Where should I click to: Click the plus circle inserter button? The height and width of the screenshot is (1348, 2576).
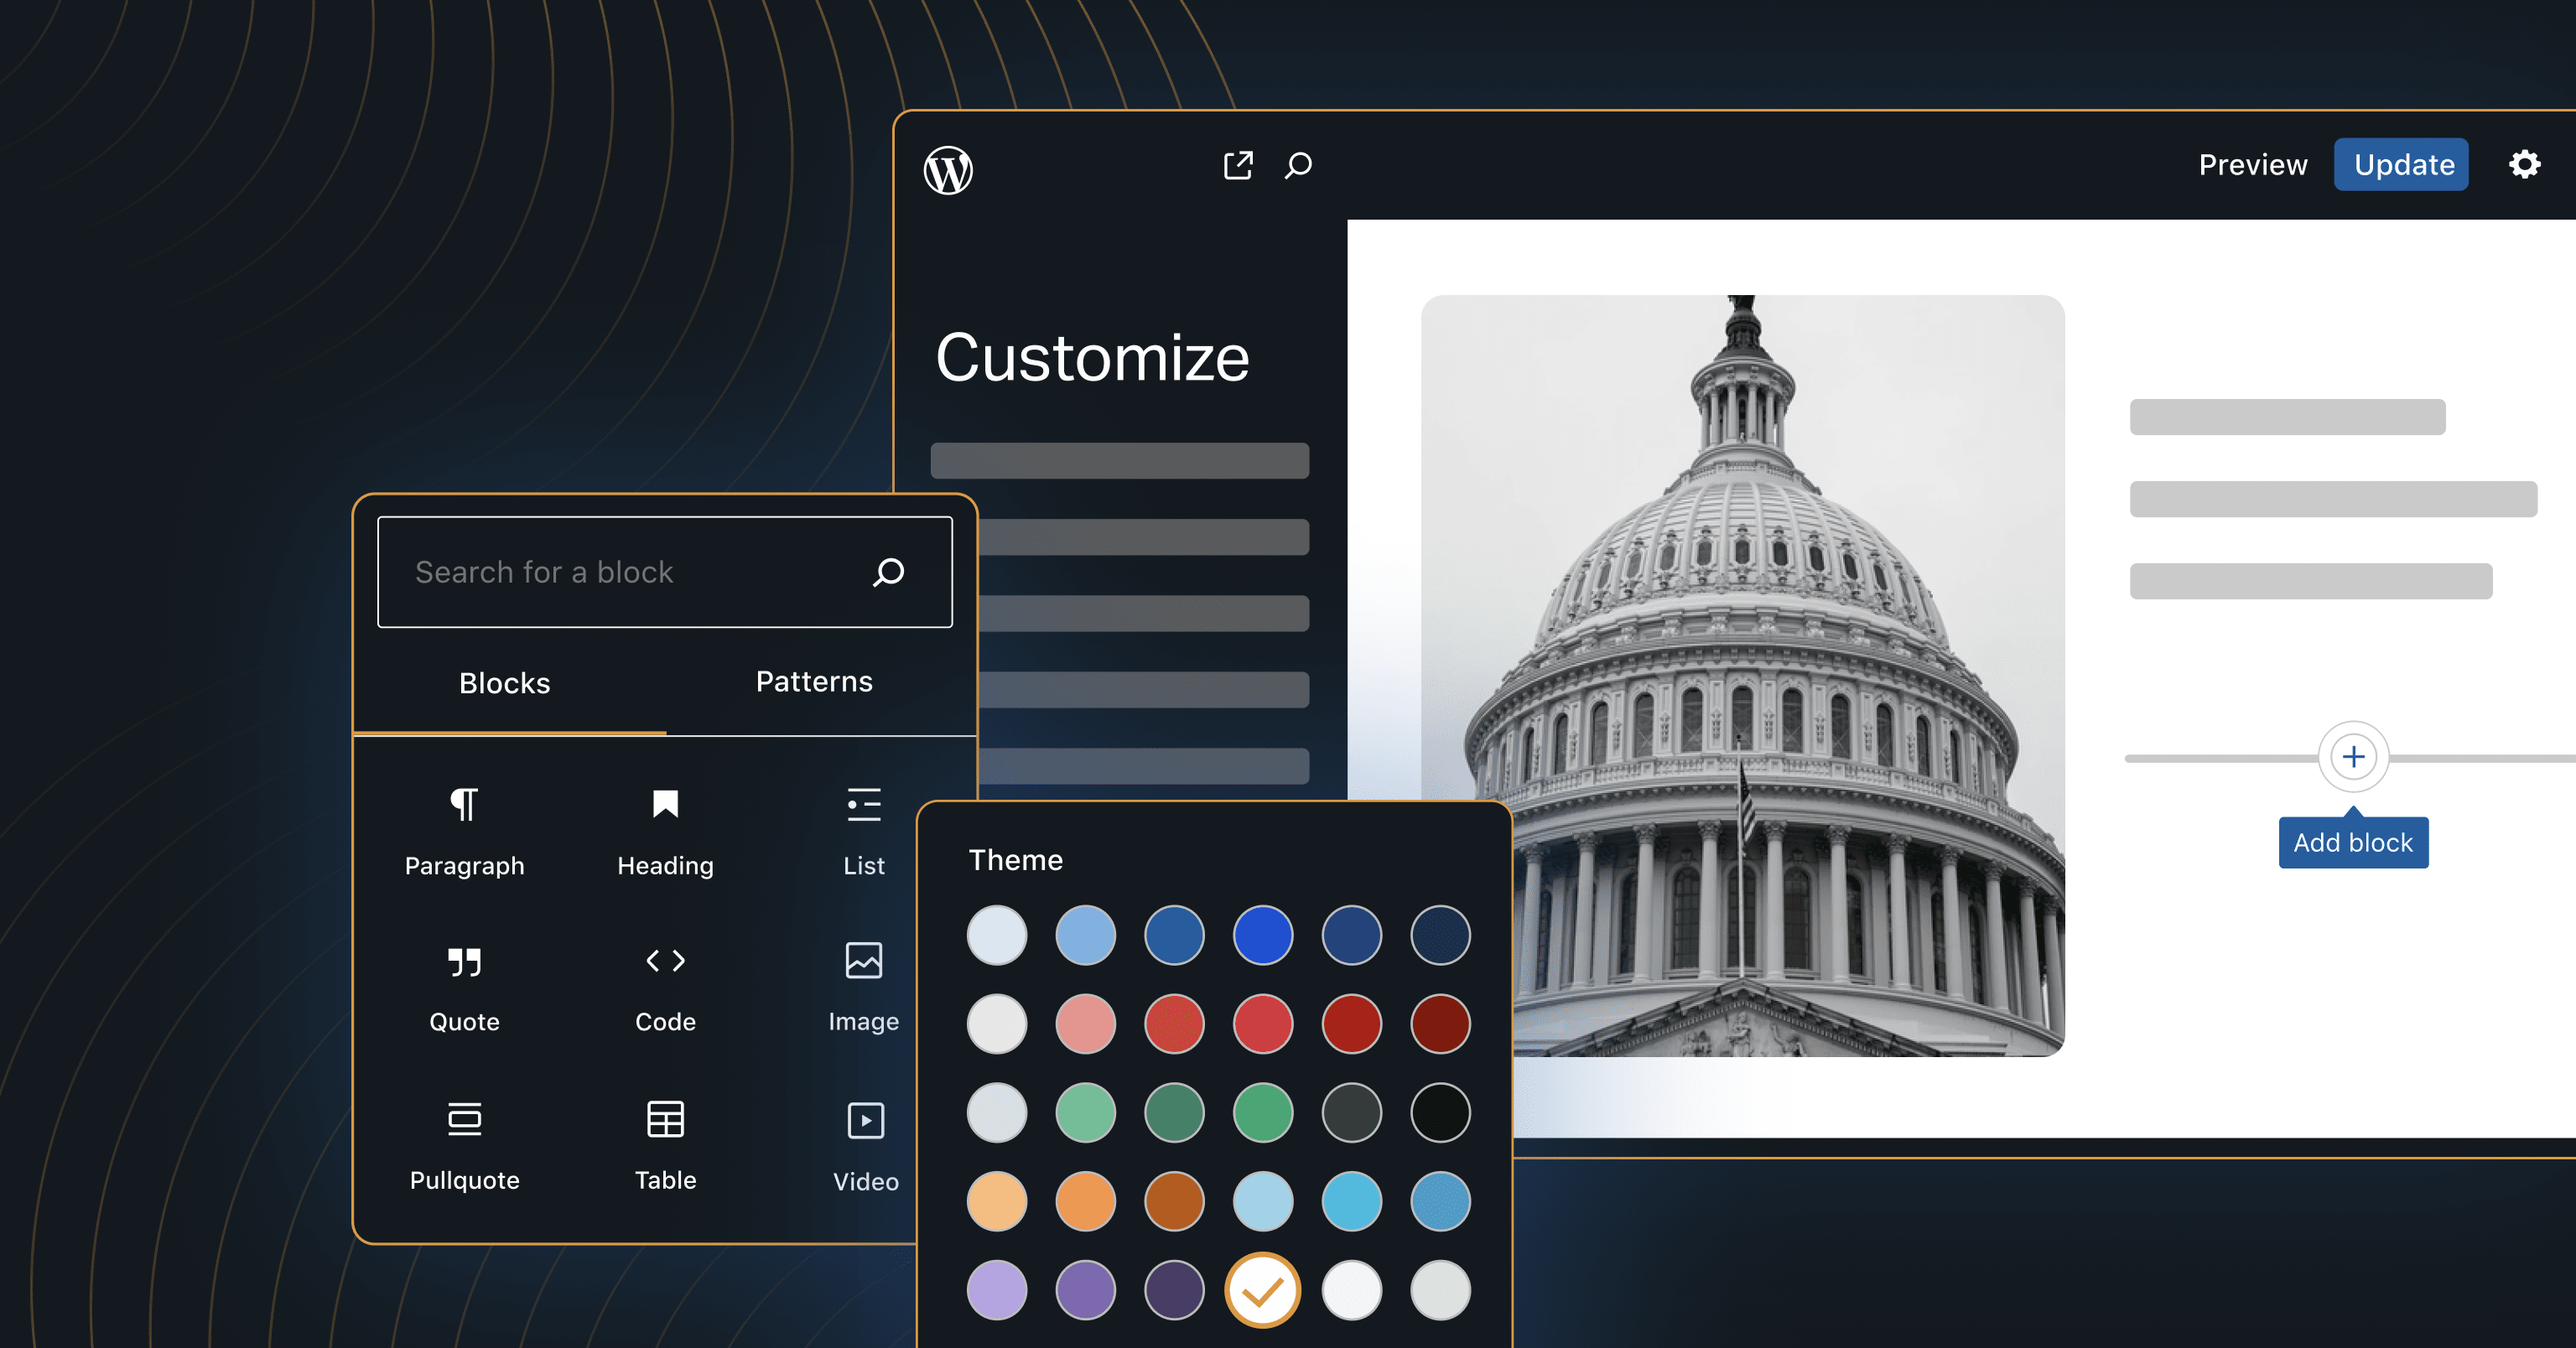pos(2353,757)
